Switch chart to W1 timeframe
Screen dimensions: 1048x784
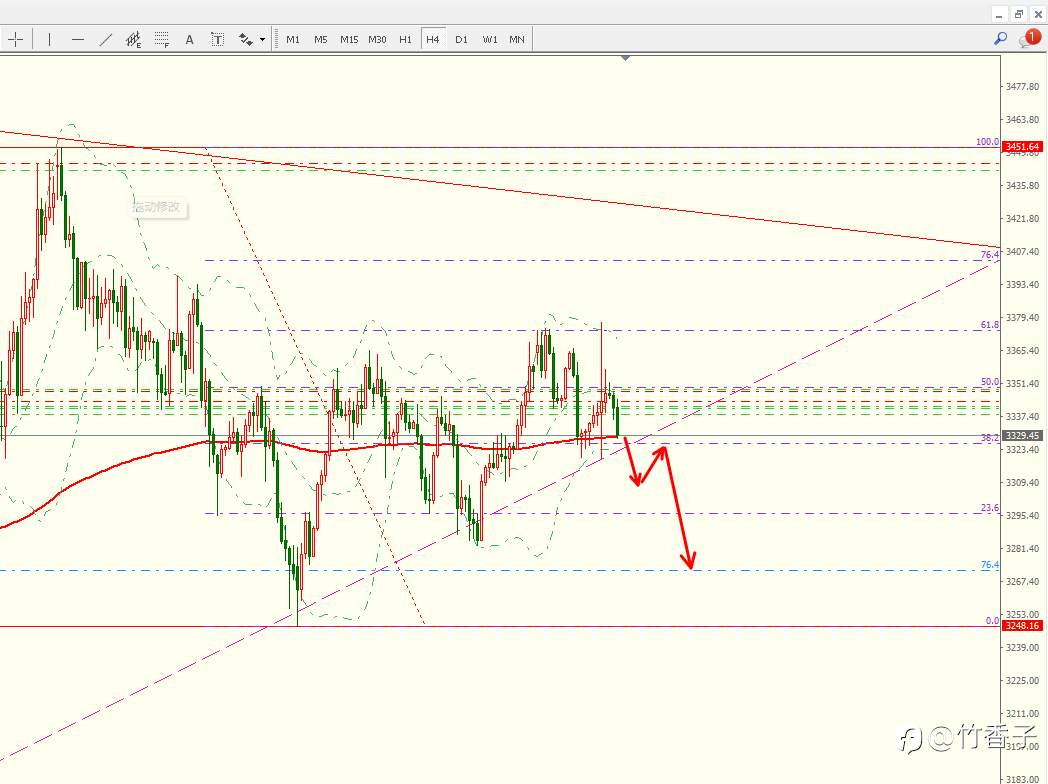click(x=490, y=39)
